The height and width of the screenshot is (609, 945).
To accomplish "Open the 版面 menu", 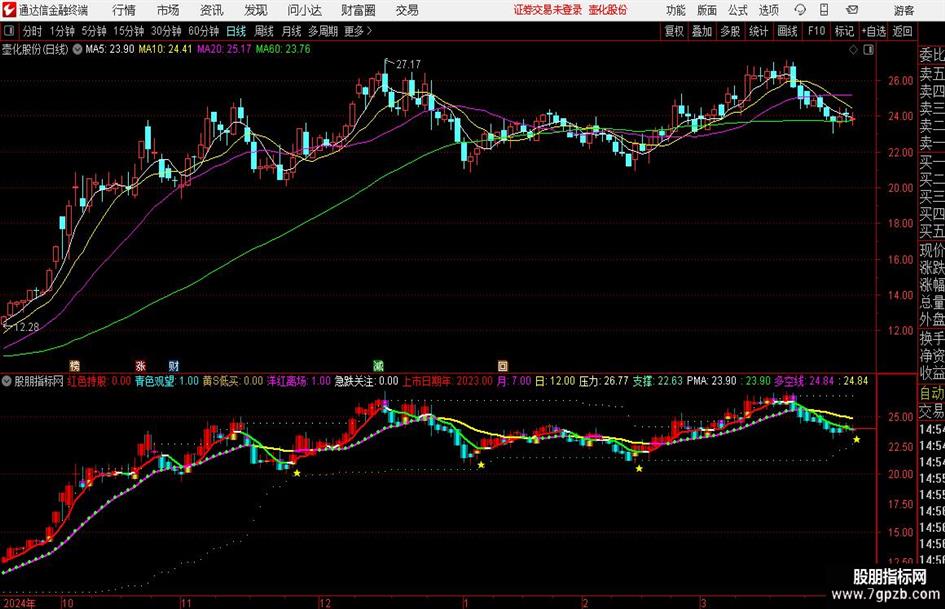I will pos(707,10).
